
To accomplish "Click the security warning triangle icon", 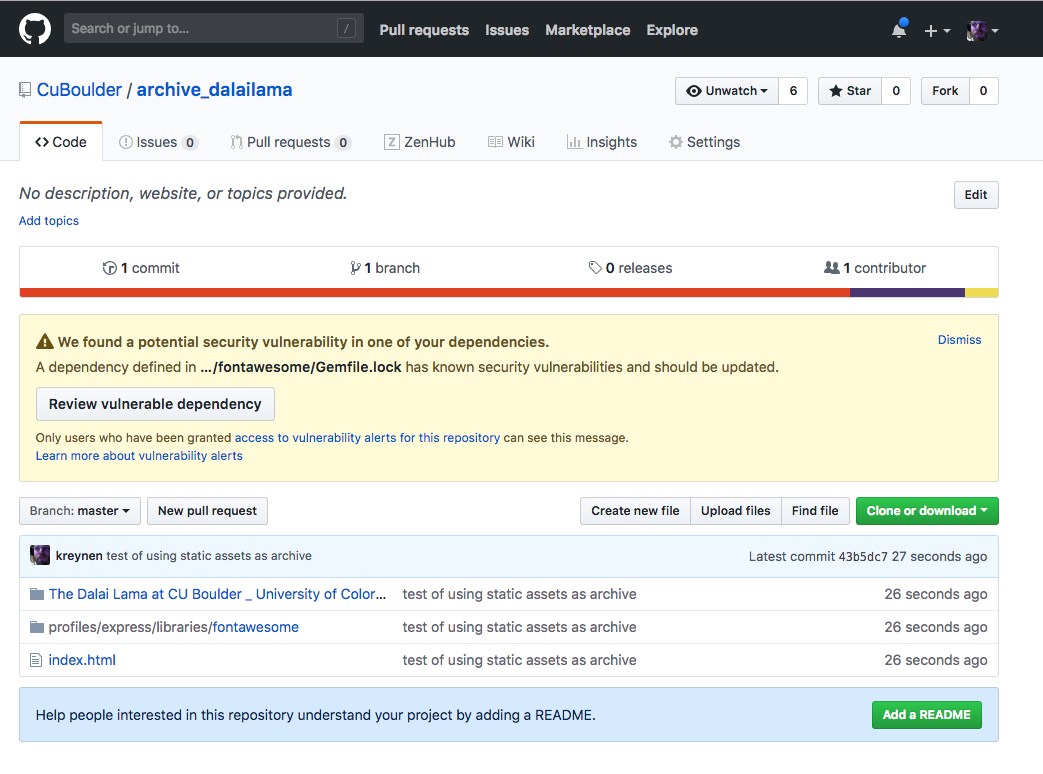I will (45, 342).
